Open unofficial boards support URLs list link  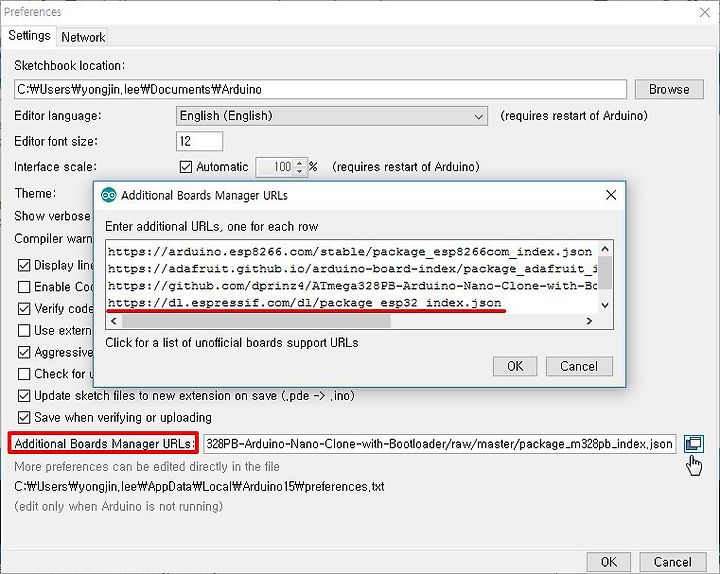[231, 343]
